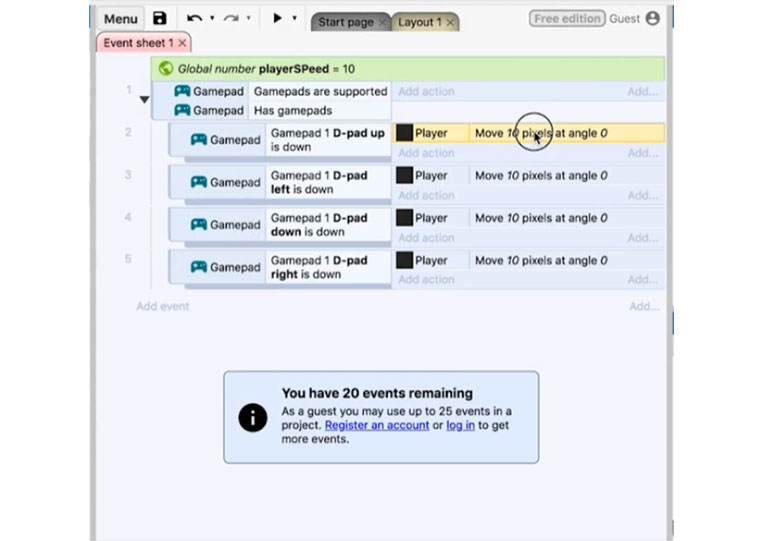This screenshot has width=763, height=541.
Task: Select the Global number playerSPeed row
Action: click(x=408, y=69)
